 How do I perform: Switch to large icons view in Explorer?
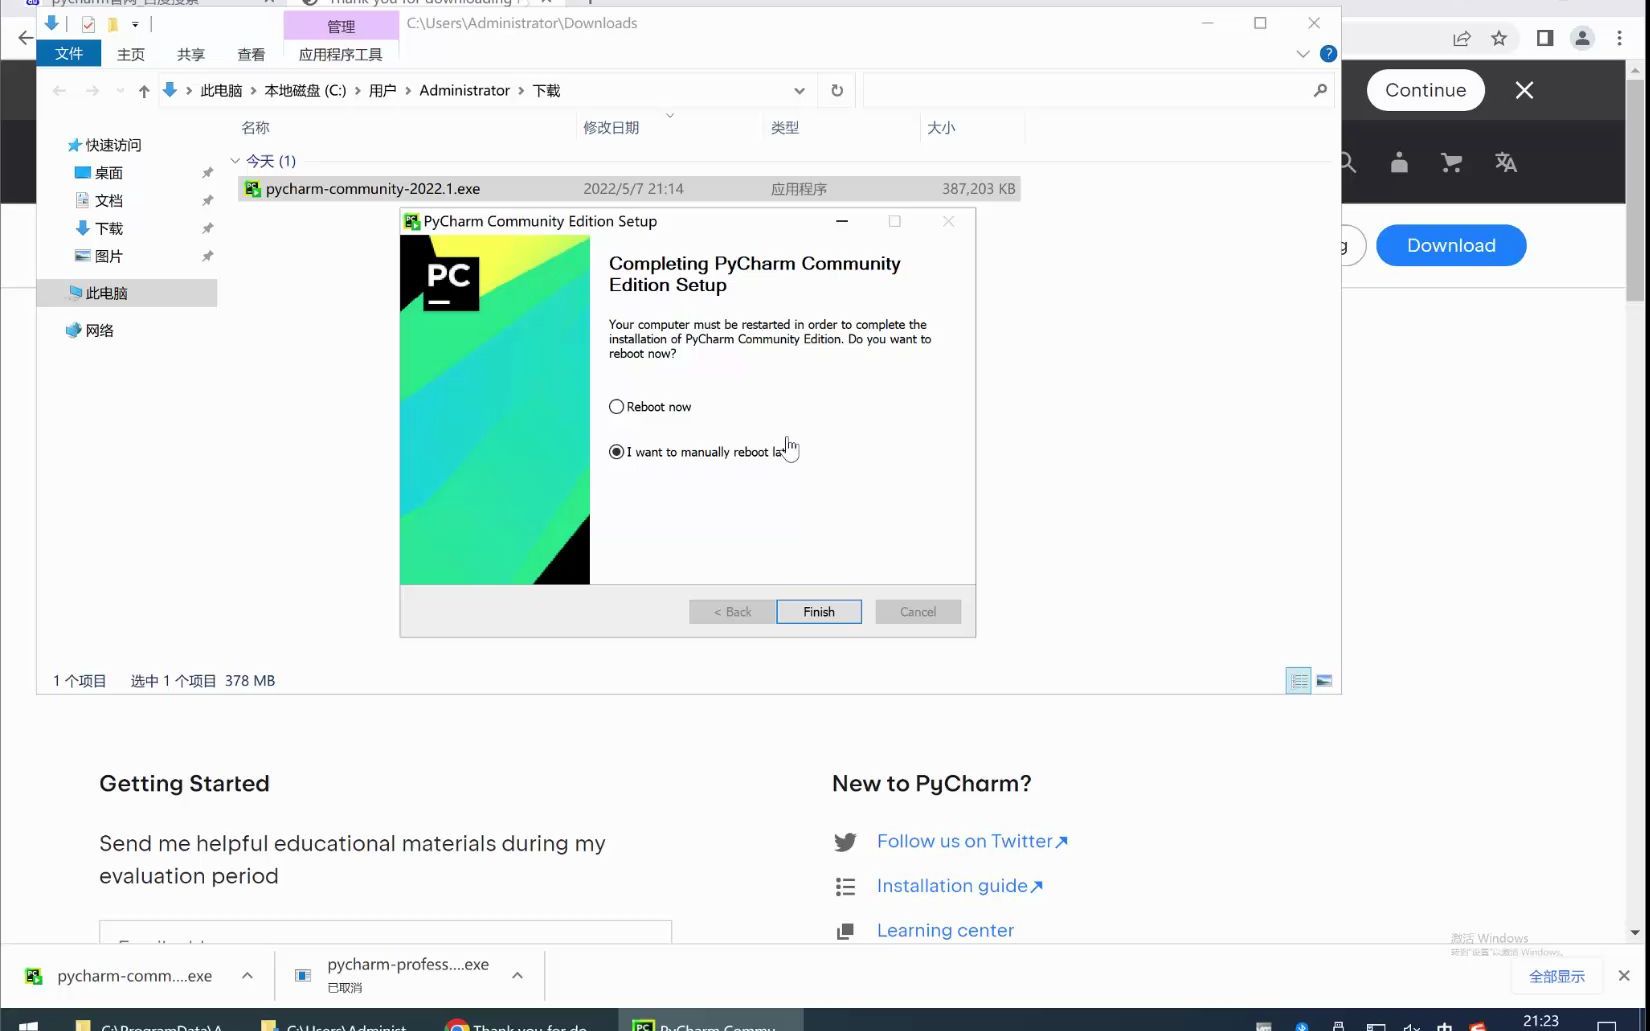click(x=1324, y=681)
